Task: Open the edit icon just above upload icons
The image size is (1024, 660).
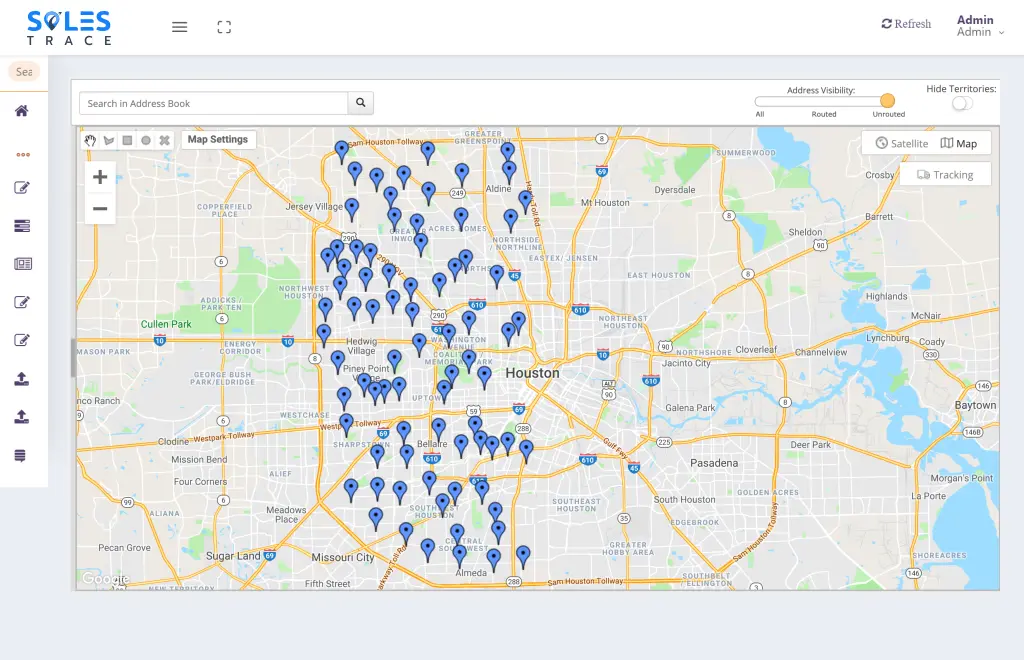Action: pyautogui.click(x=22, y=340)
